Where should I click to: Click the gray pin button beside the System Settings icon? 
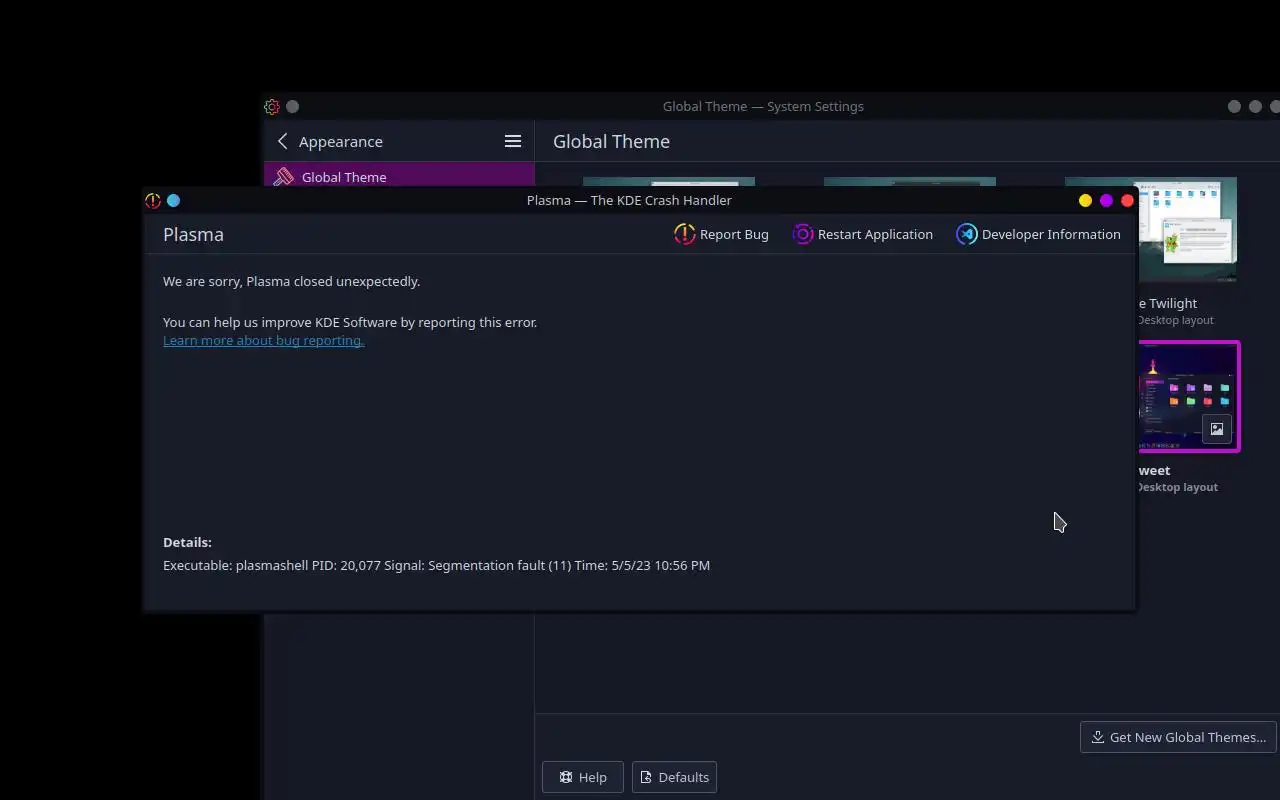pyautogui.click(x=292, y=106)
